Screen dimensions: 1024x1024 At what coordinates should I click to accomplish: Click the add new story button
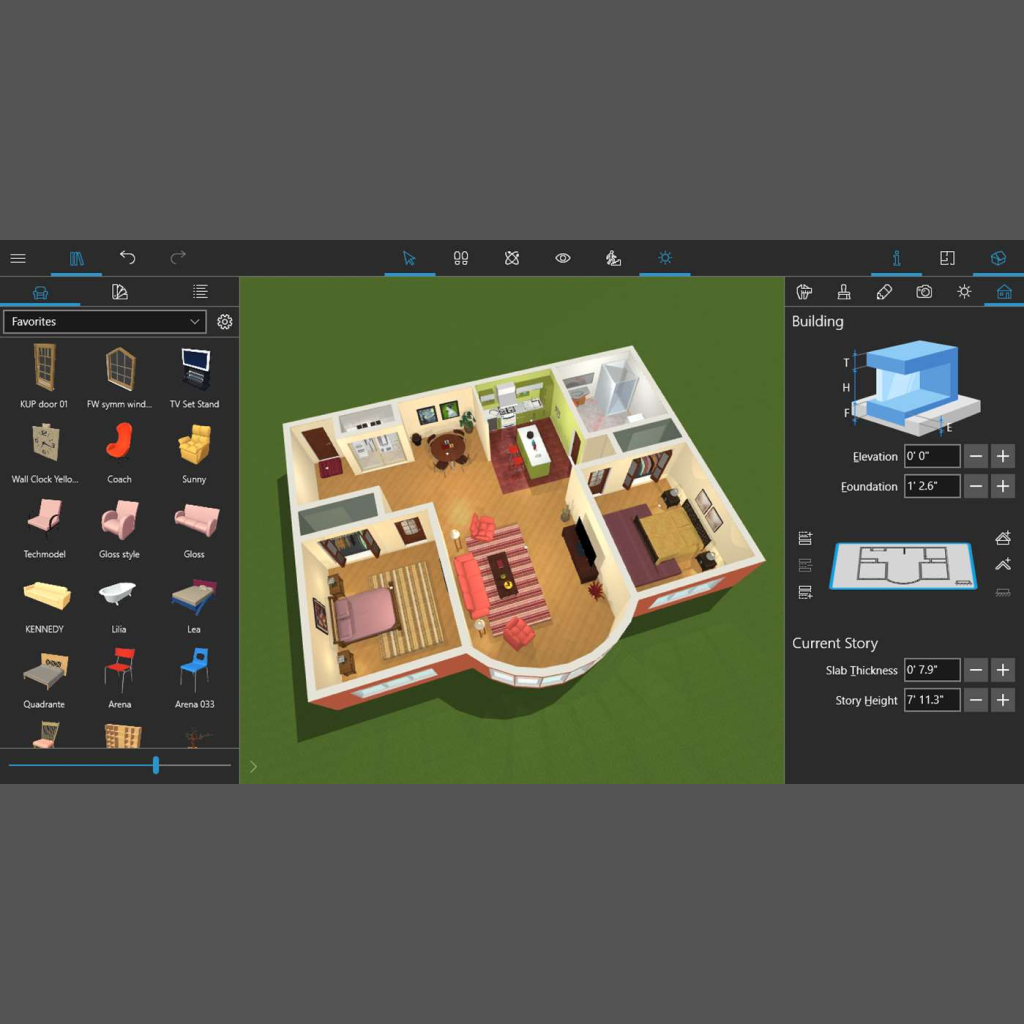click(805, 537)
